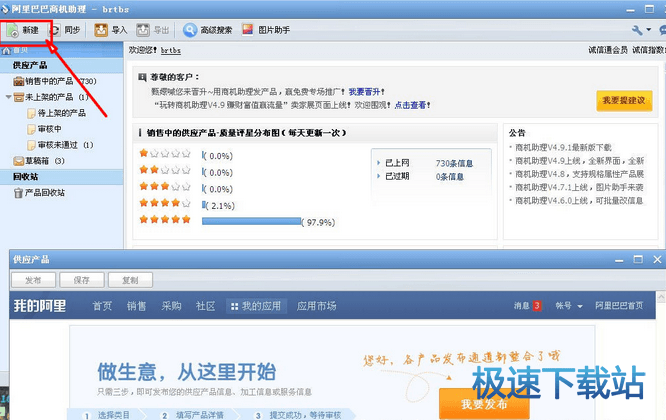
Task: Click the 点击查看 link
Action: 410,105
